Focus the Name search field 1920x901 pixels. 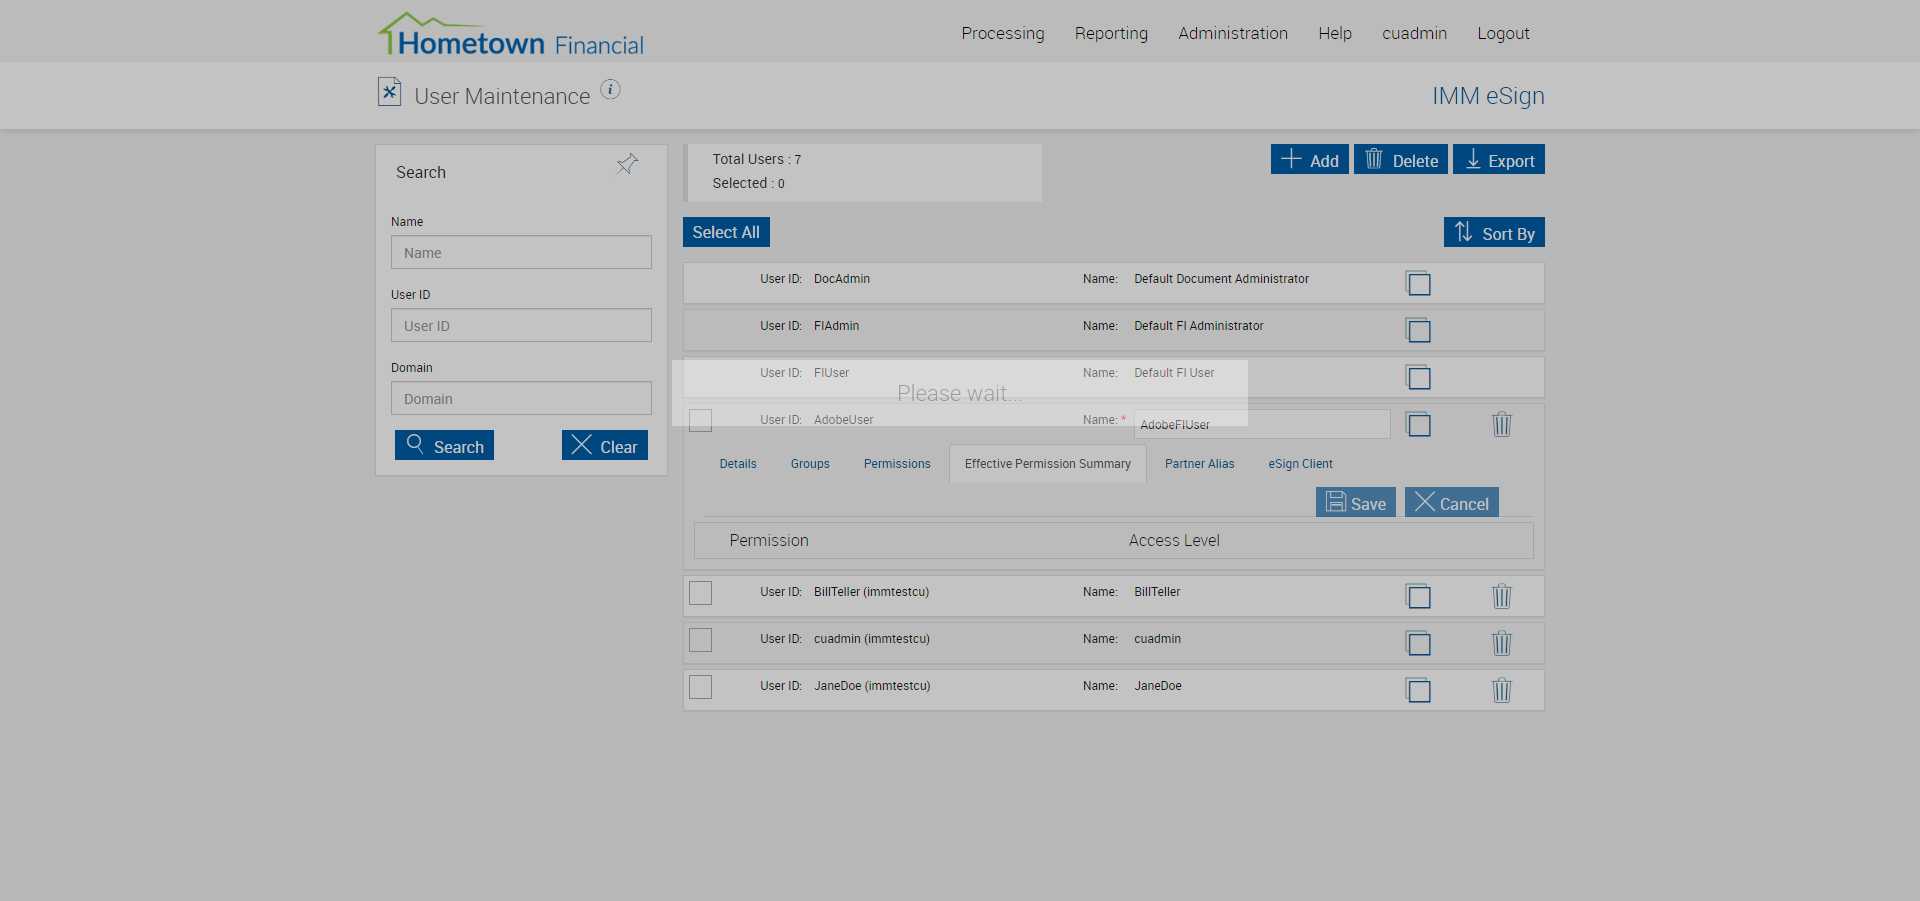(x=521, y=252)
